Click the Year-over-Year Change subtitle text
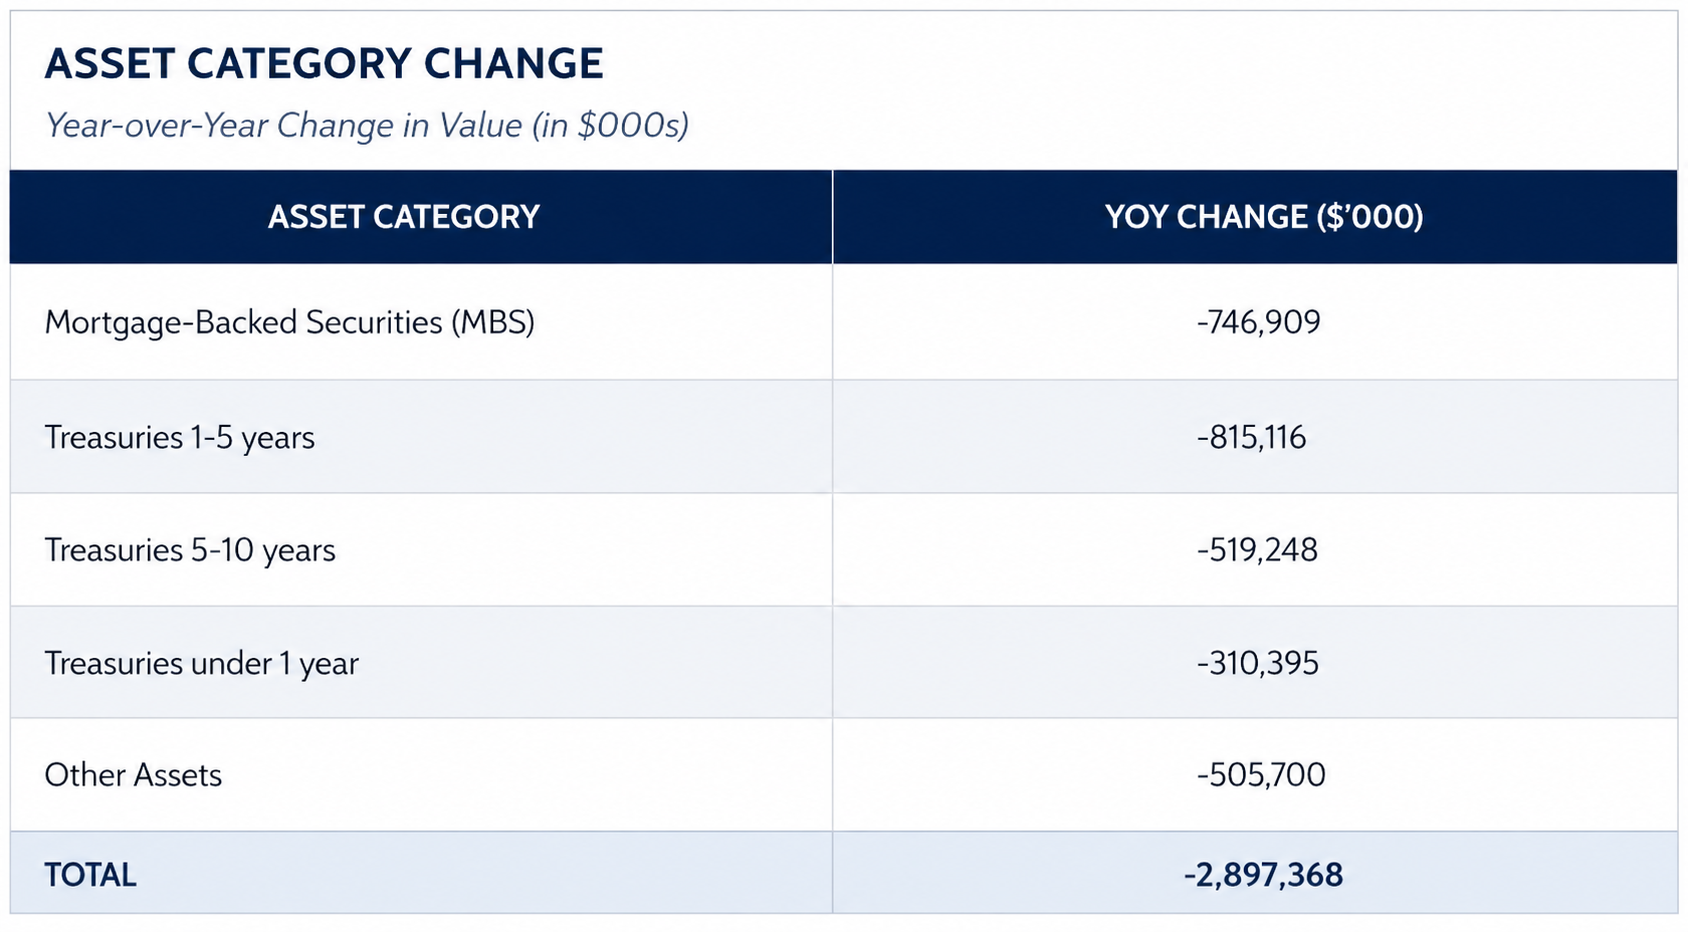 pos(283,126)
